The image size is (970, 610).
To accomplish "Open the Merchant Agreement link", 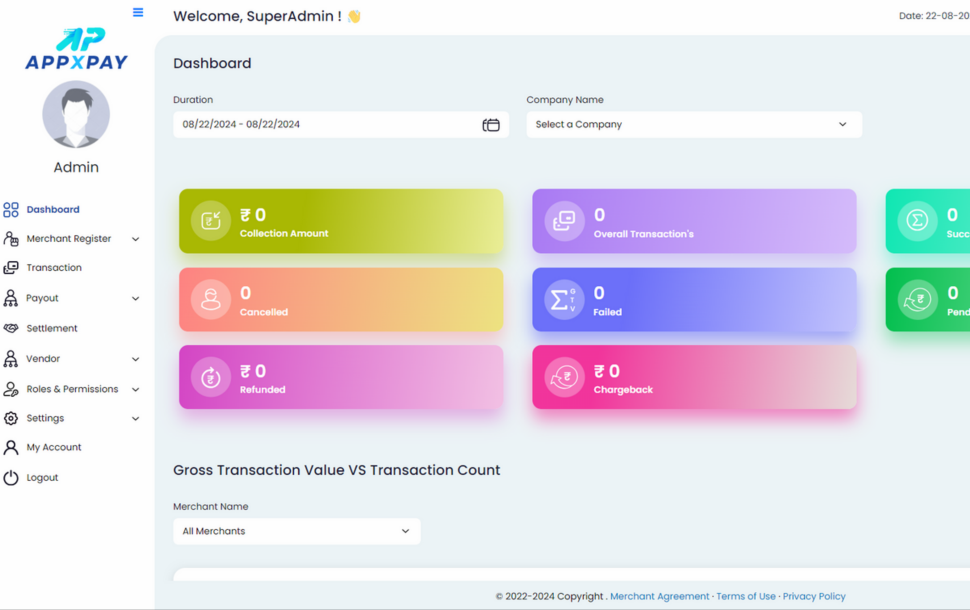I will click(x=659, y=596).
